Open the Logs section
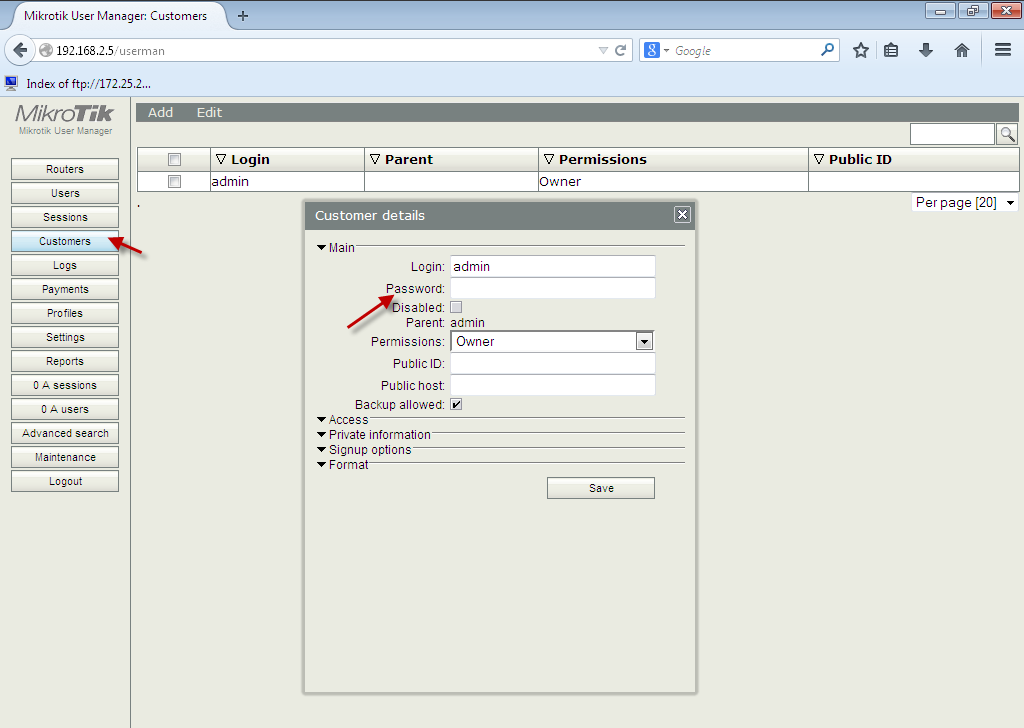Screen dimensions: 1024x728 (x=65, y=265)
